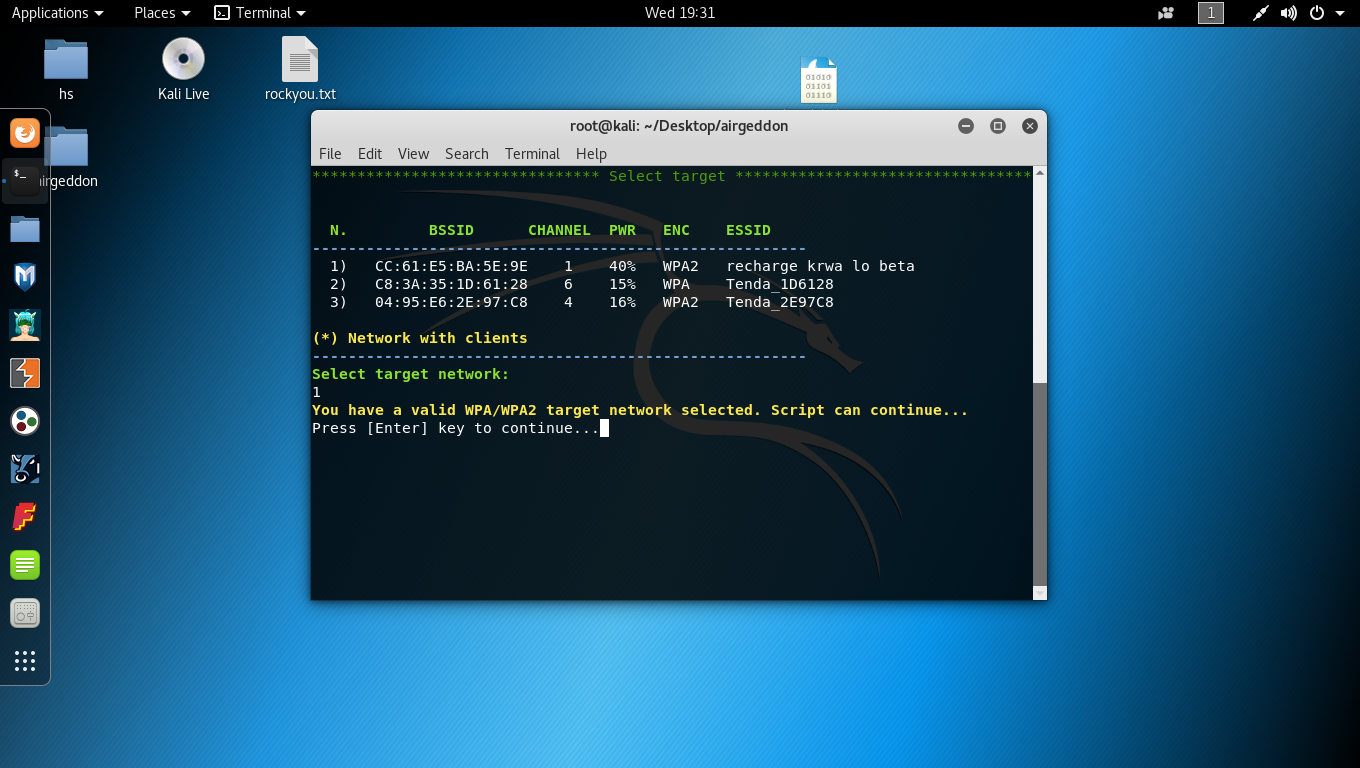
Task: Close the airgeddon terminal window
Action: 1029,126
